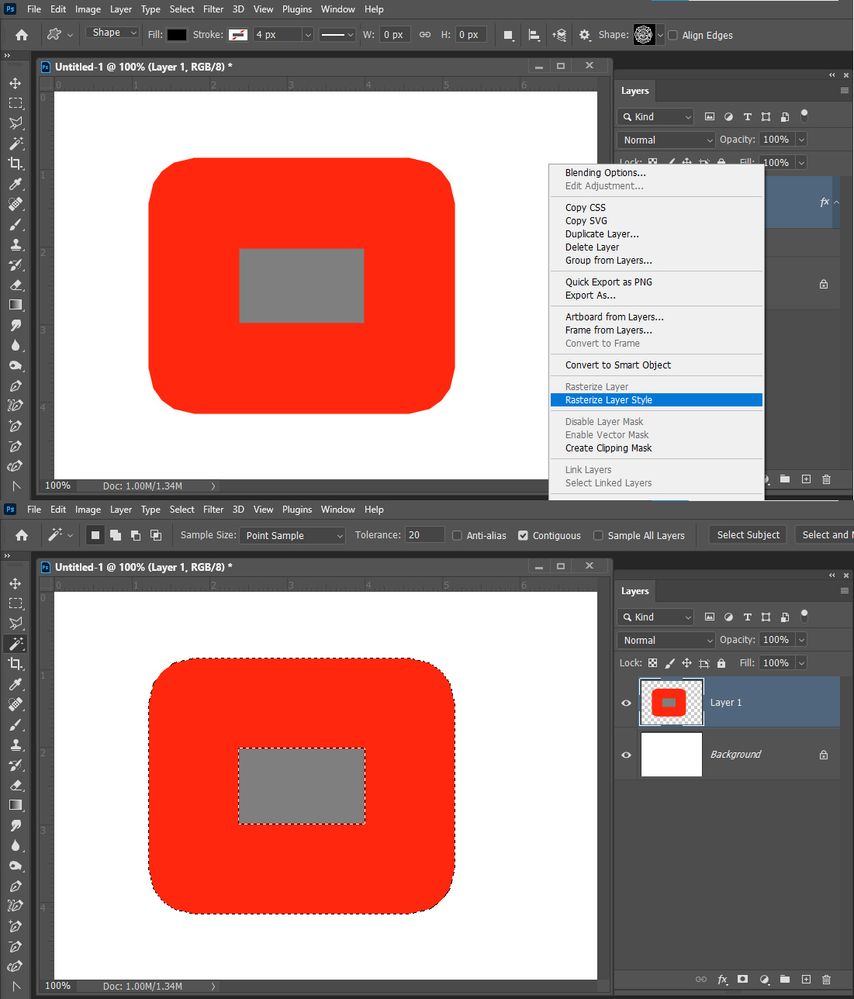
Task: Click the New selection icon in Magic Wand options
Action: 95,535
